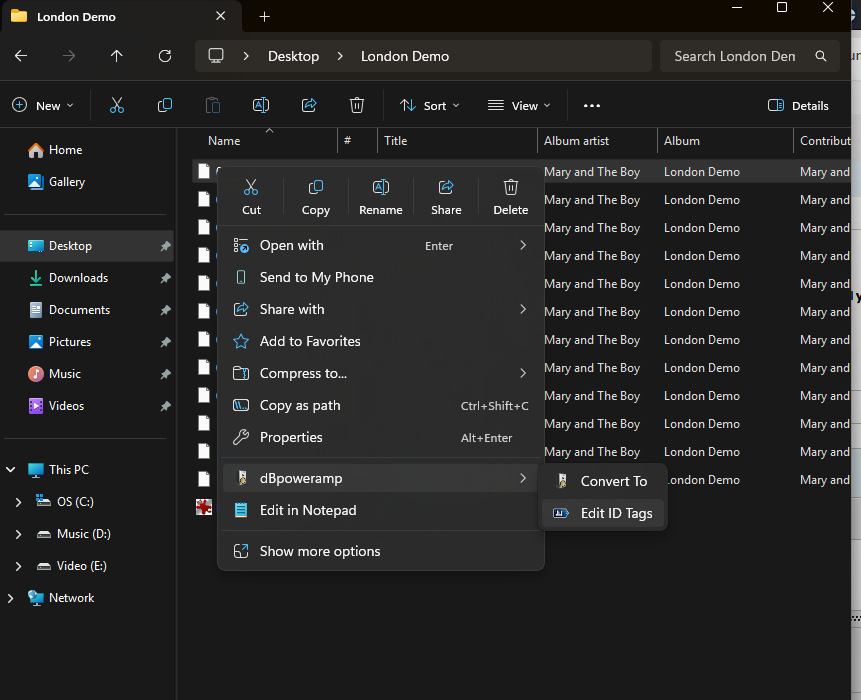
Task: Click Cut icon in context menu
Action: tap(251, 195)
